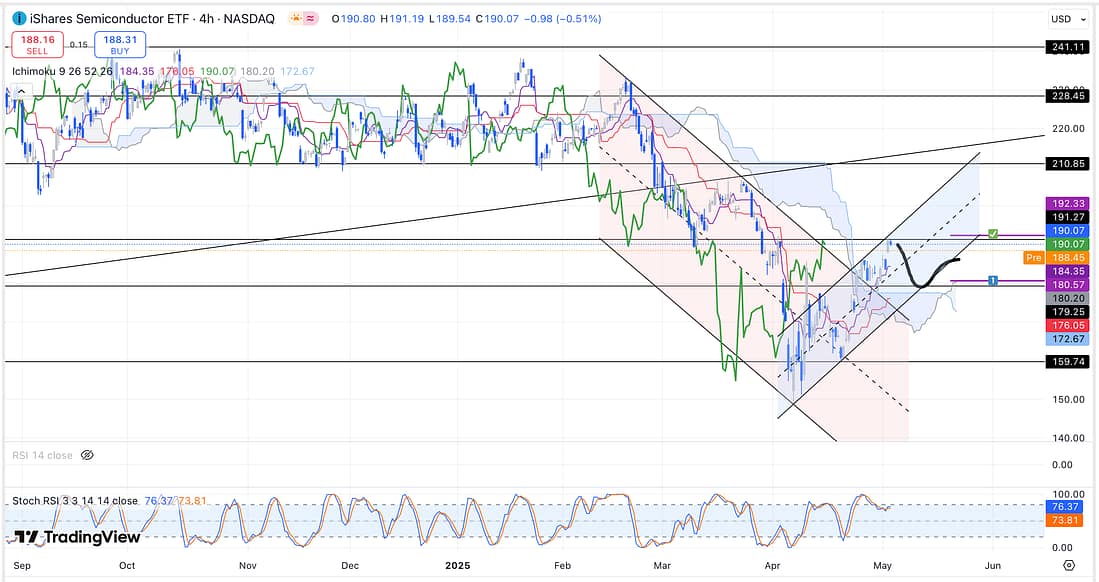Screen dimensions: 1099x582
Task: Click the iShares Semiconductor ETF symbol title
Action: pos(111,19)
